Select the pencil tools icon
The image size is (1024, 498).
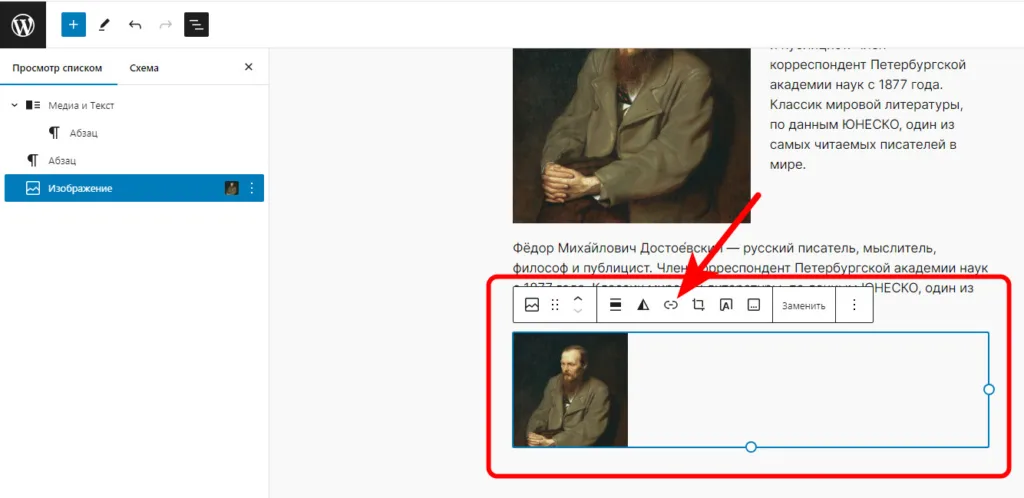click(x=104, y=25)
